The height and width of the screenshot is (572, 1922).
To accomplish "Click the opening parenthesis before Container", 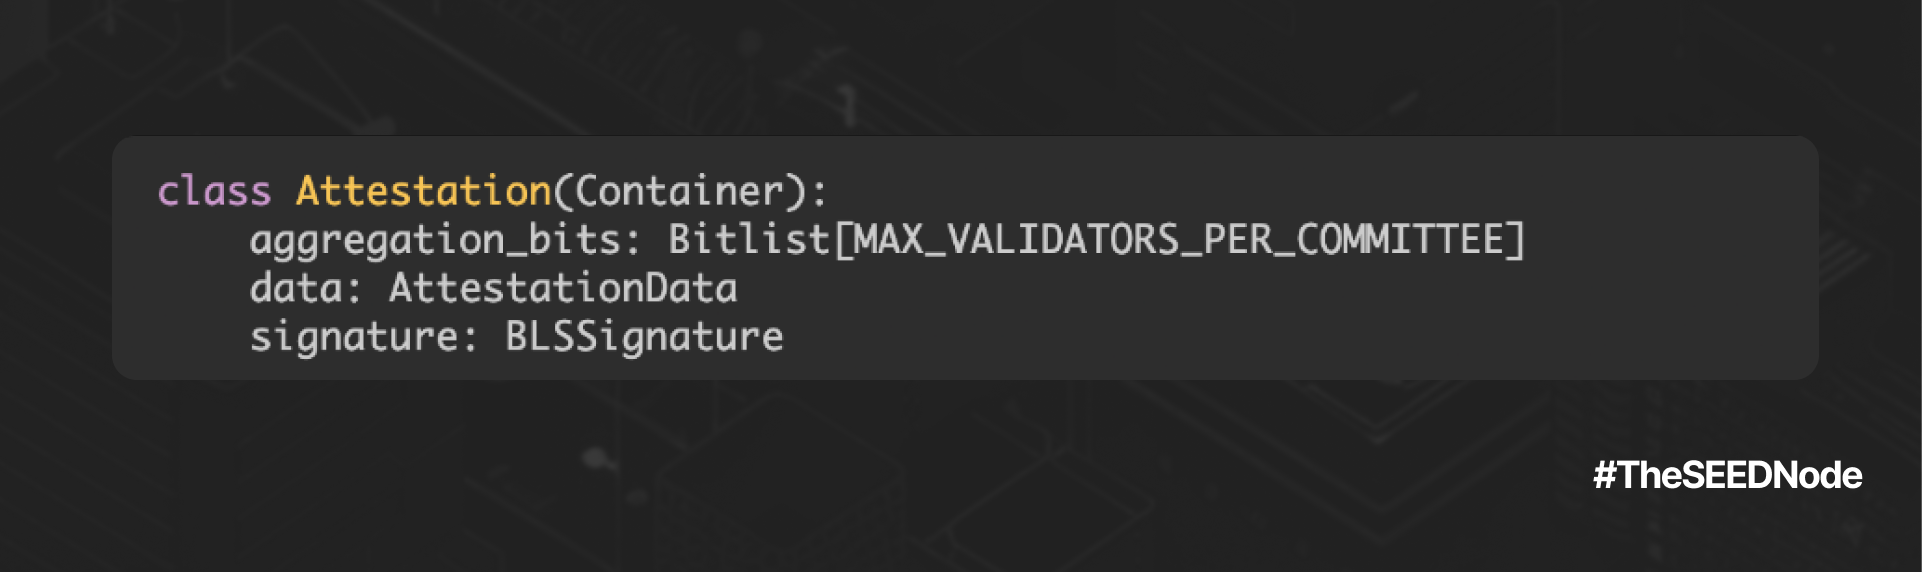I will (563, 191).
